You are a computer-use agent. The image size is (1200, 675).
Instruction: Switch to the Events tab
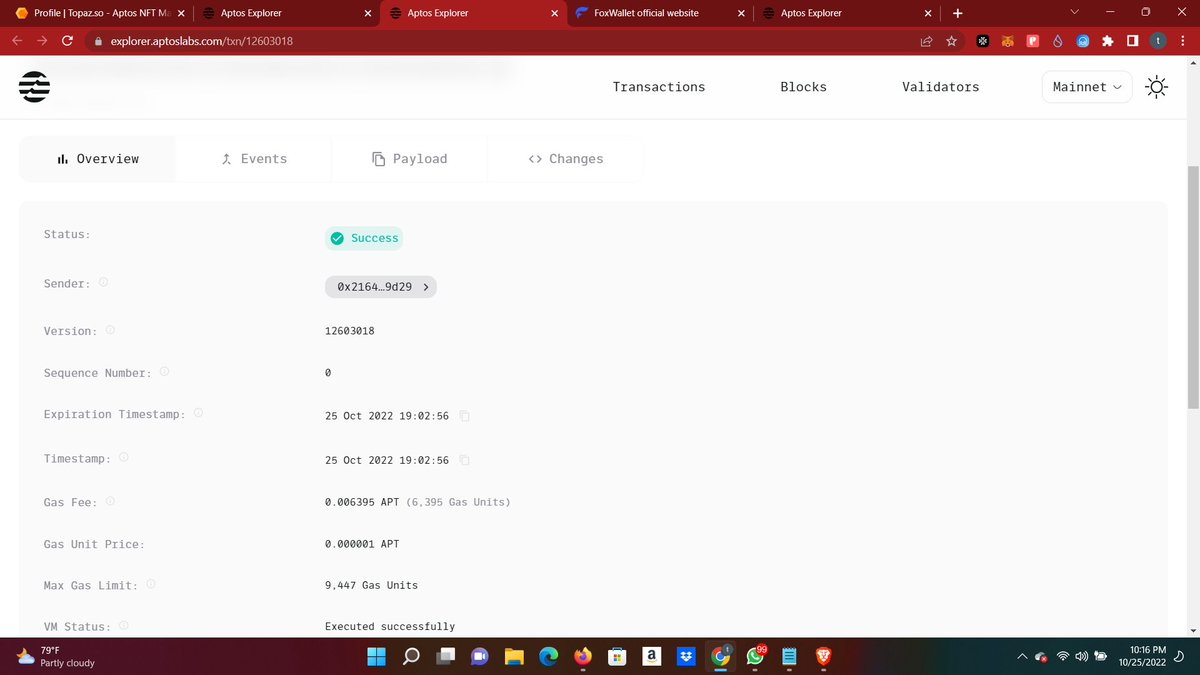pos(254,159)
